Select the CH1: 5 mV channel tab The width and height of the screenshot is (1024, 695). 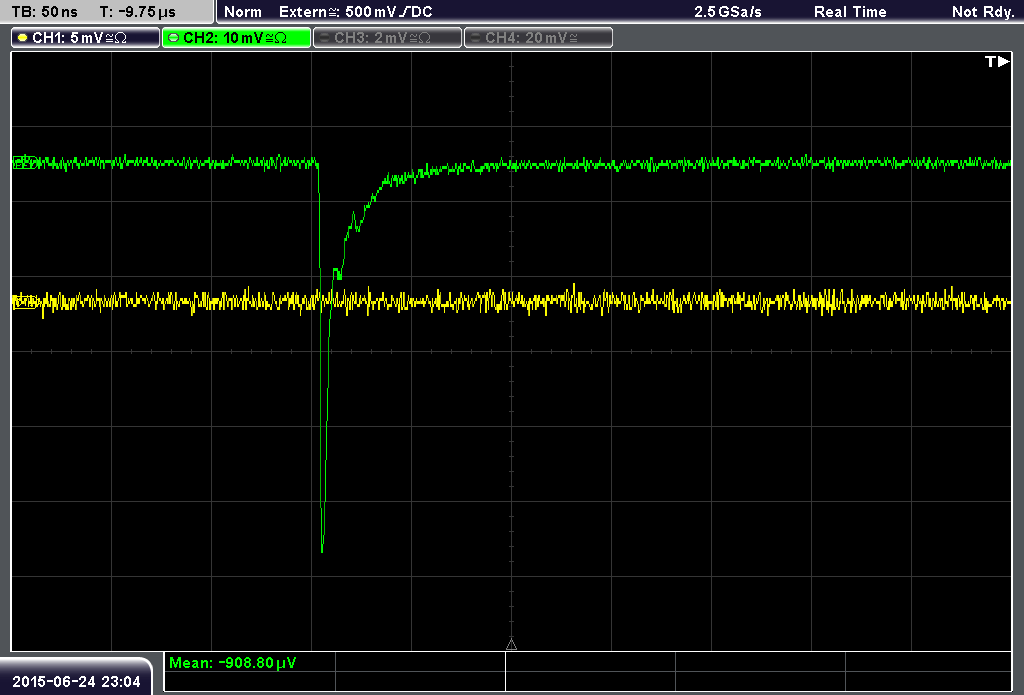point(86,38)
